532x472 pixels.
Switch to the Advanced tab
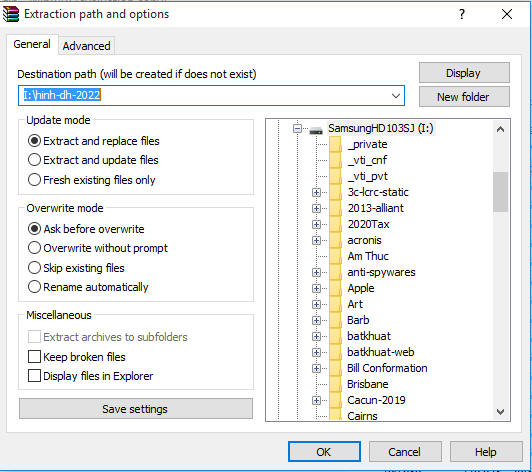pyautogui.click(x=87, y=46)
